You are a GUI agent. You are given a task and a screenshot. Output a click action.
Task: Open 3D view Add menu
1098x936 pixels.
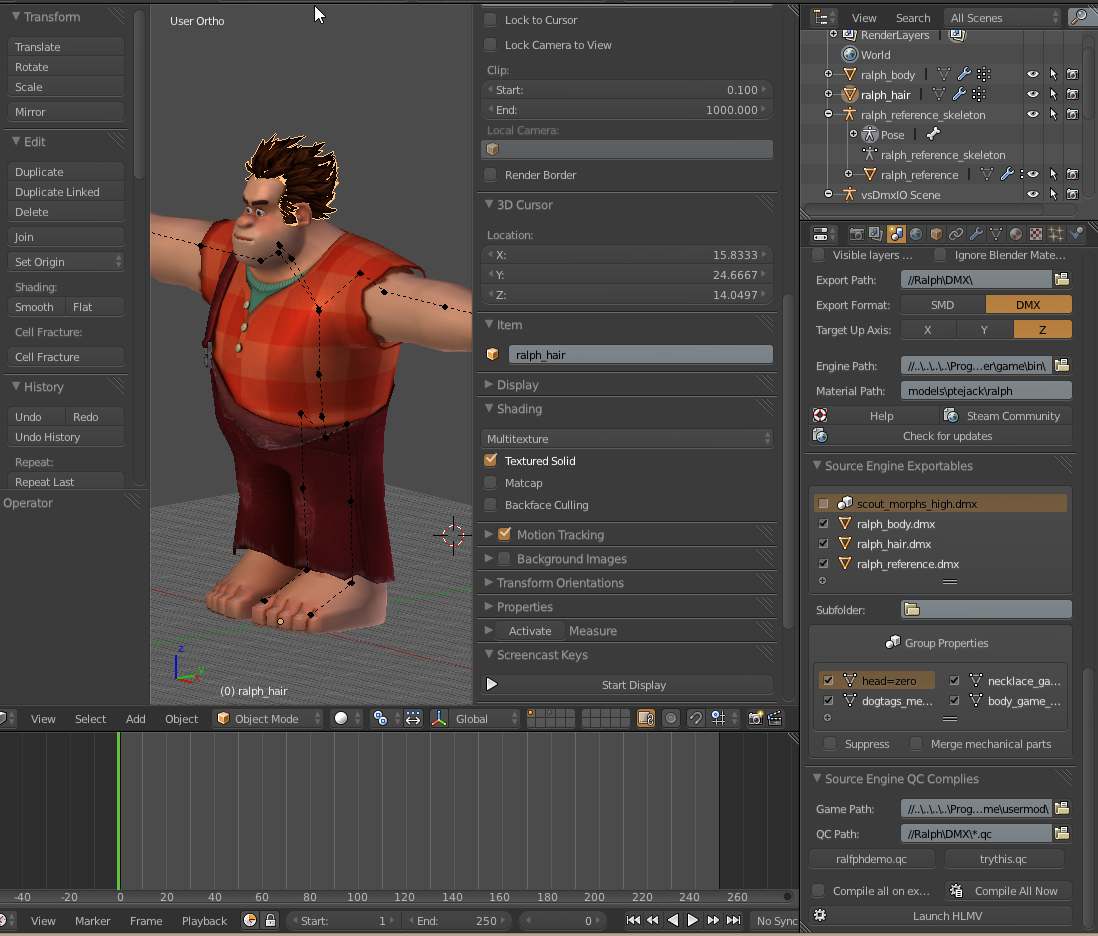coord(136,719)
